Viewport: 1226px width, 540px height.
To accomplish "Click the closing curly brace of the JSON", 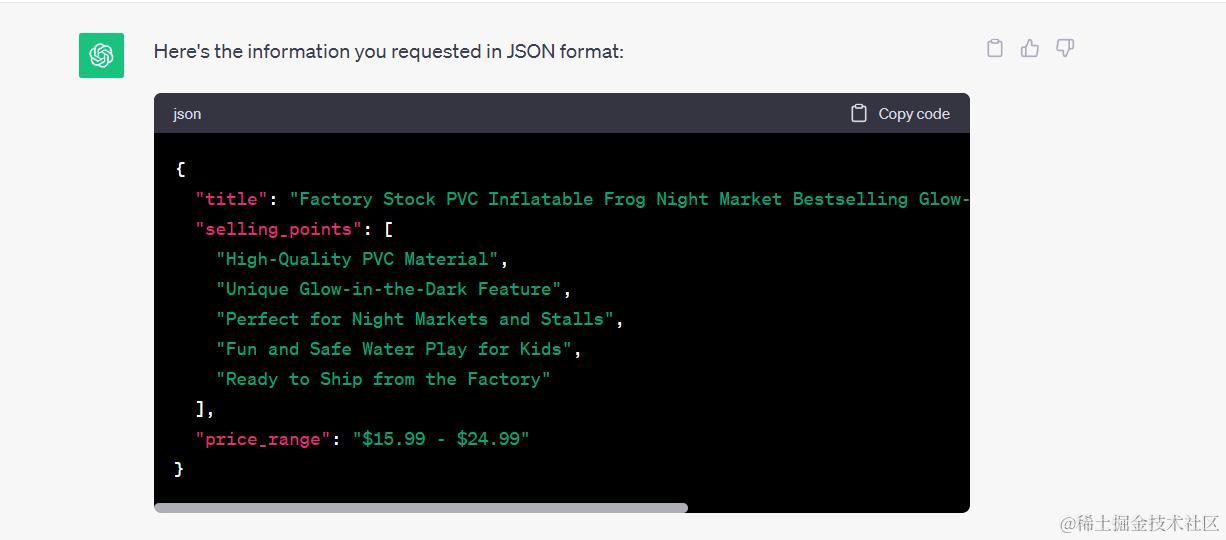I will 179,468.
